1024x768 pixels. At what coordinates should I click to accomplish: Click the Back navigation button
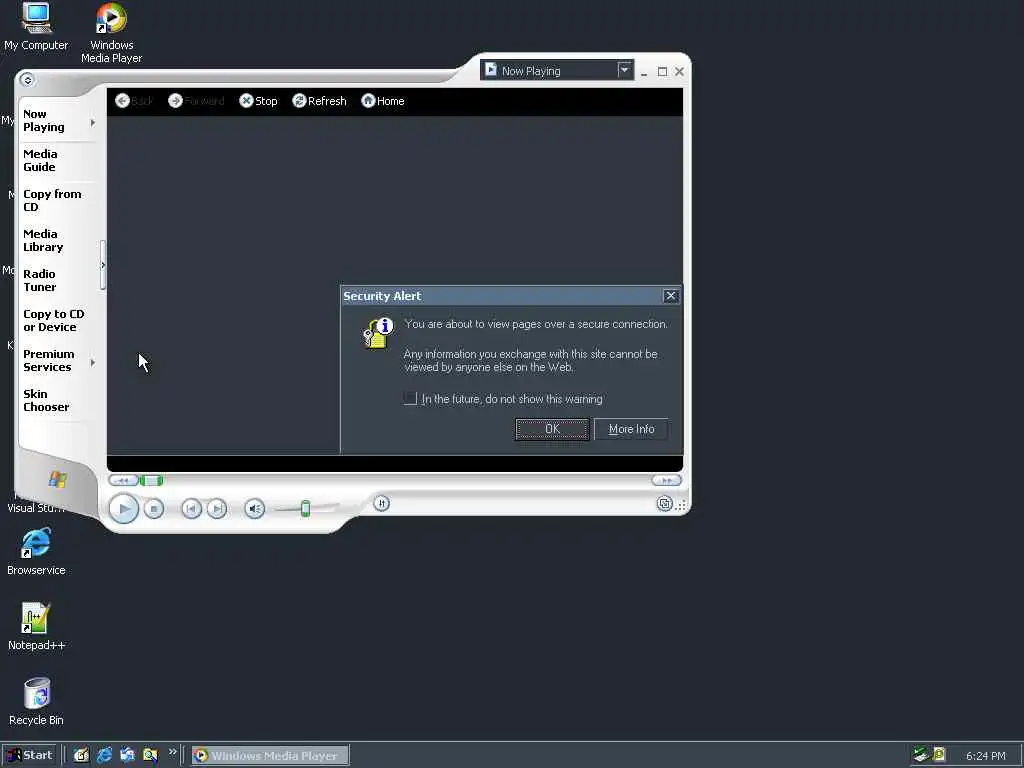(x=134, y=101)
